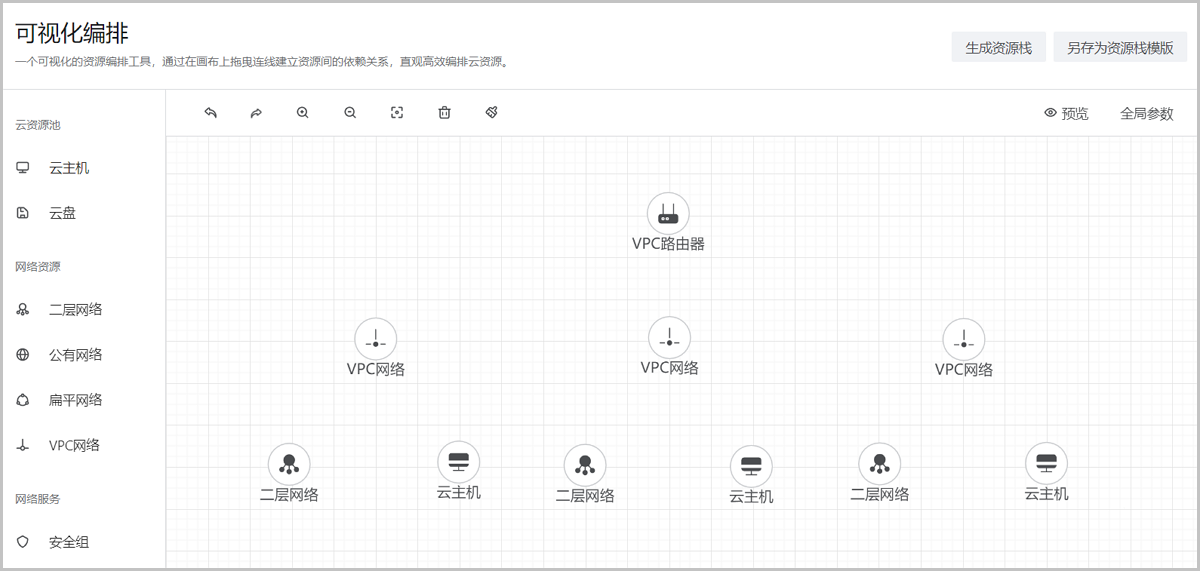The image size is (1200, 571).
Task: Fit canvas to screen using the center icon
Action: coord(397,113)
